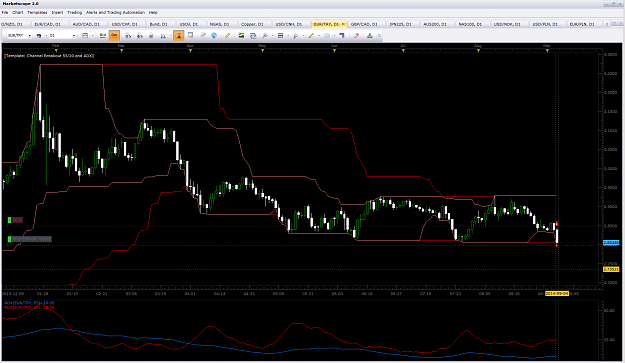Switch to the EUR/PLN, D1 tab

pyautogui.click(x=582, y=24)
